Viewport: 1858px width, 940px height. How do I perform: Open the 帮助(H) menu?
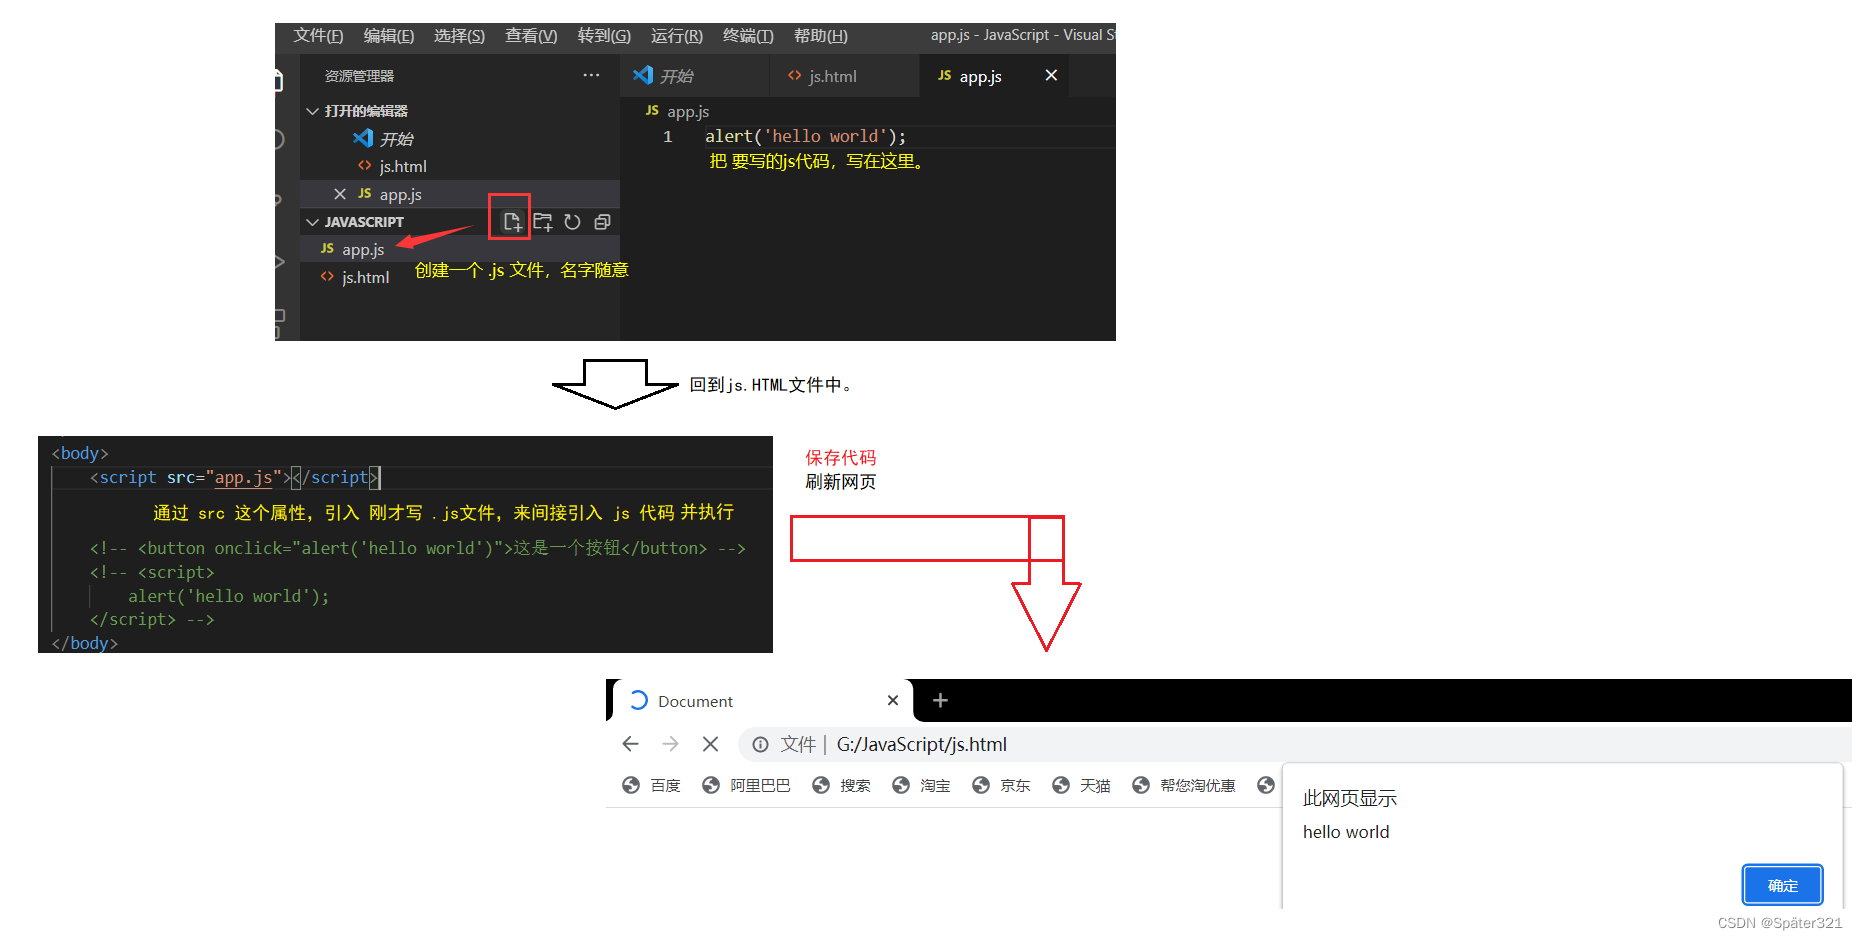point(821,36)
